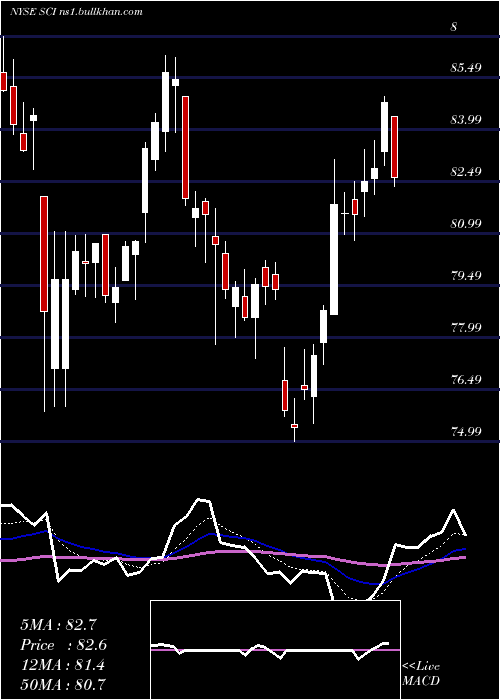Click the lowest candlestick near 74.99

294,420
